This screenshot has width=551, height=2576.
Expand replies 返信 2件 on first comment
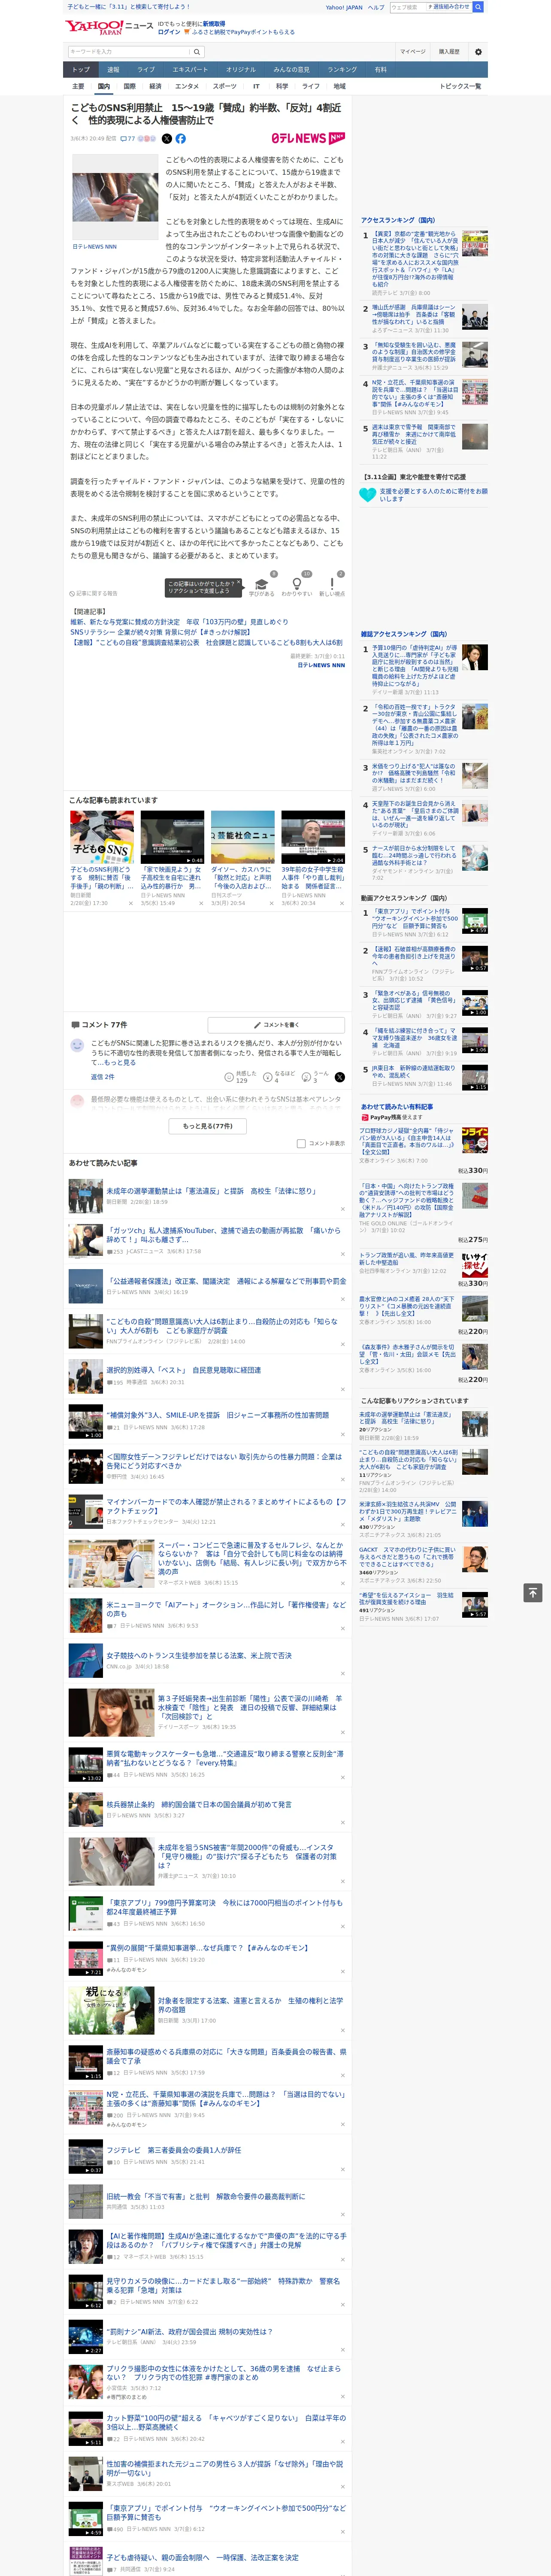click(102, 1077)
